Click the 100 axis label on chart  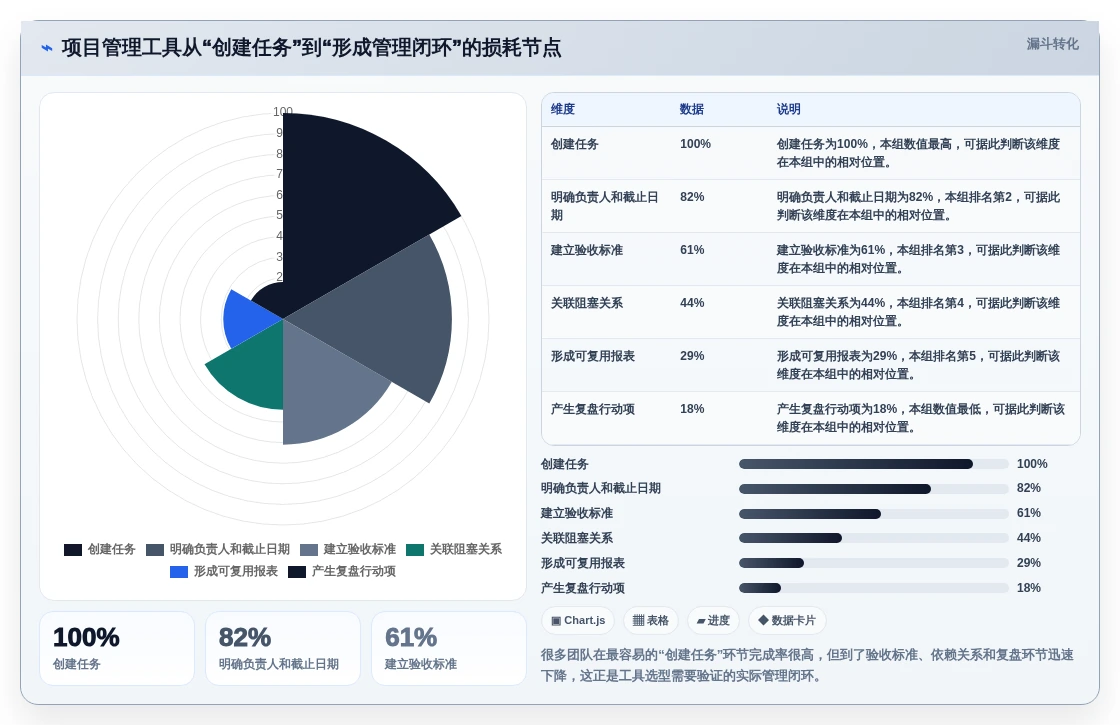click(x=283, y=111)
